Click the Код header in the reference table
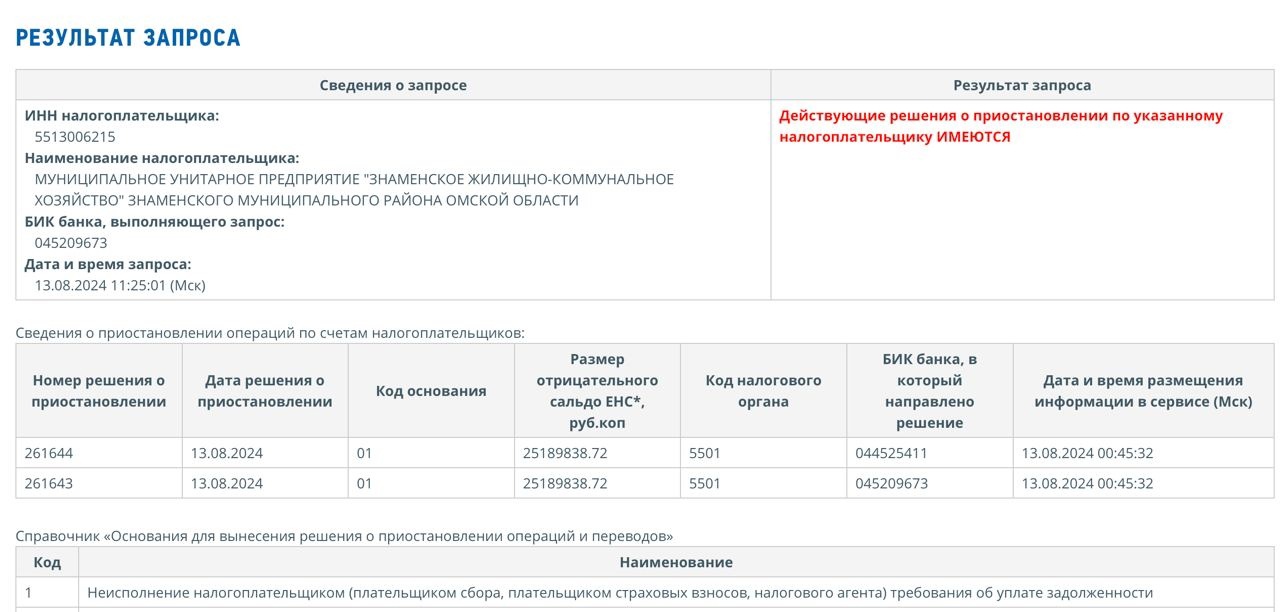 coord(47,562)
